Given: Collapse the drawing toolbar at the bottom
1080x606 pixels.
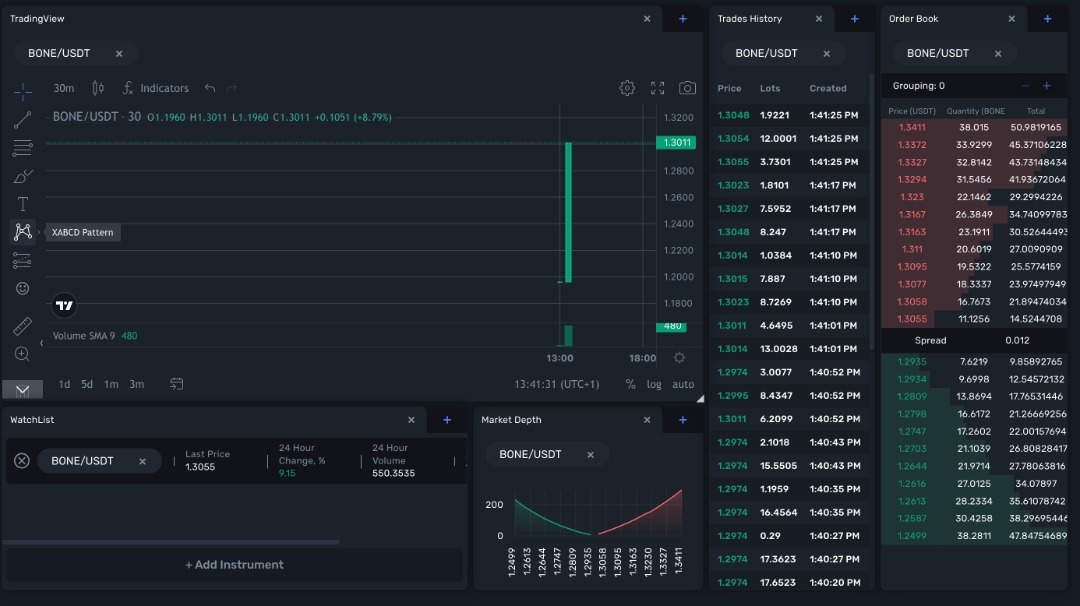Looking at the screenshot, I should [22, 390].
